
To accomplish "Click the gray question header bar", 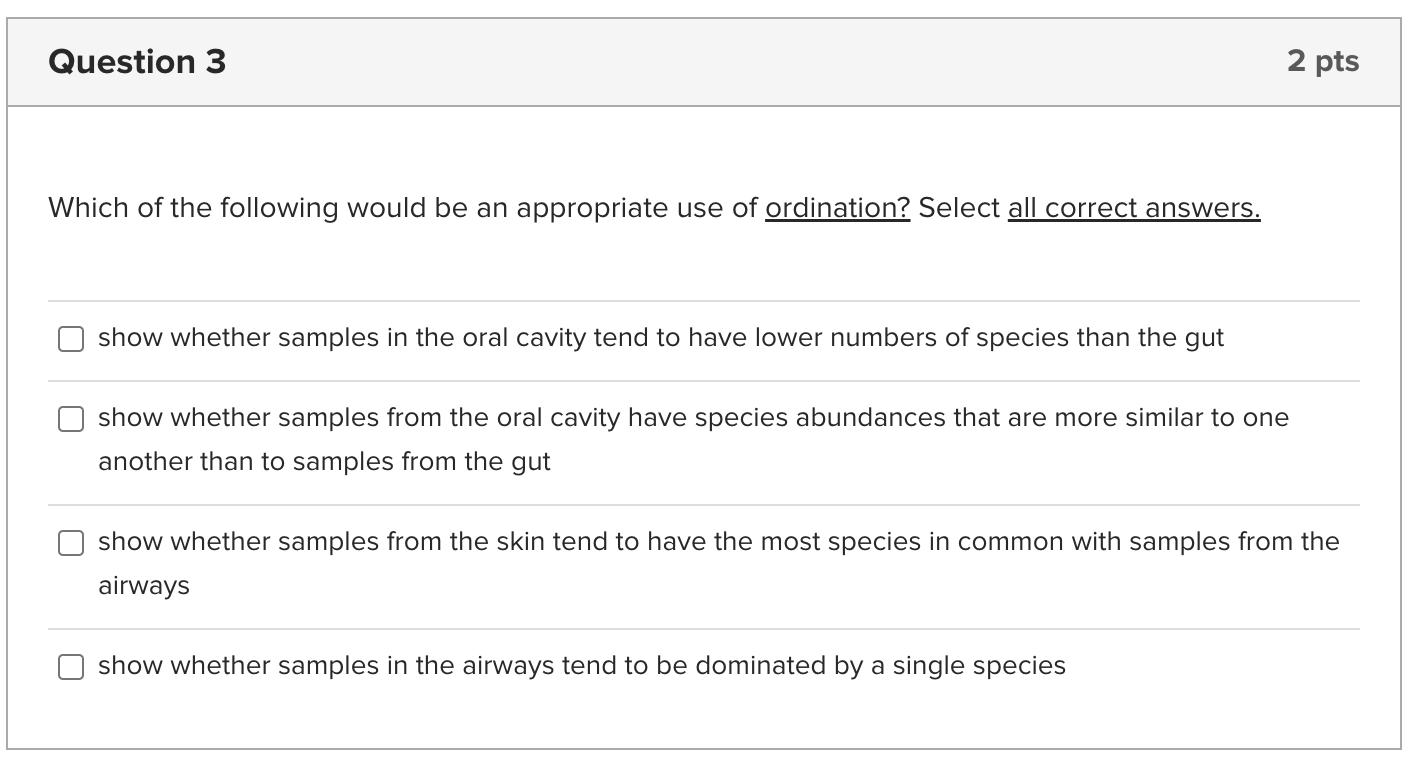I will tap(700, 61).
